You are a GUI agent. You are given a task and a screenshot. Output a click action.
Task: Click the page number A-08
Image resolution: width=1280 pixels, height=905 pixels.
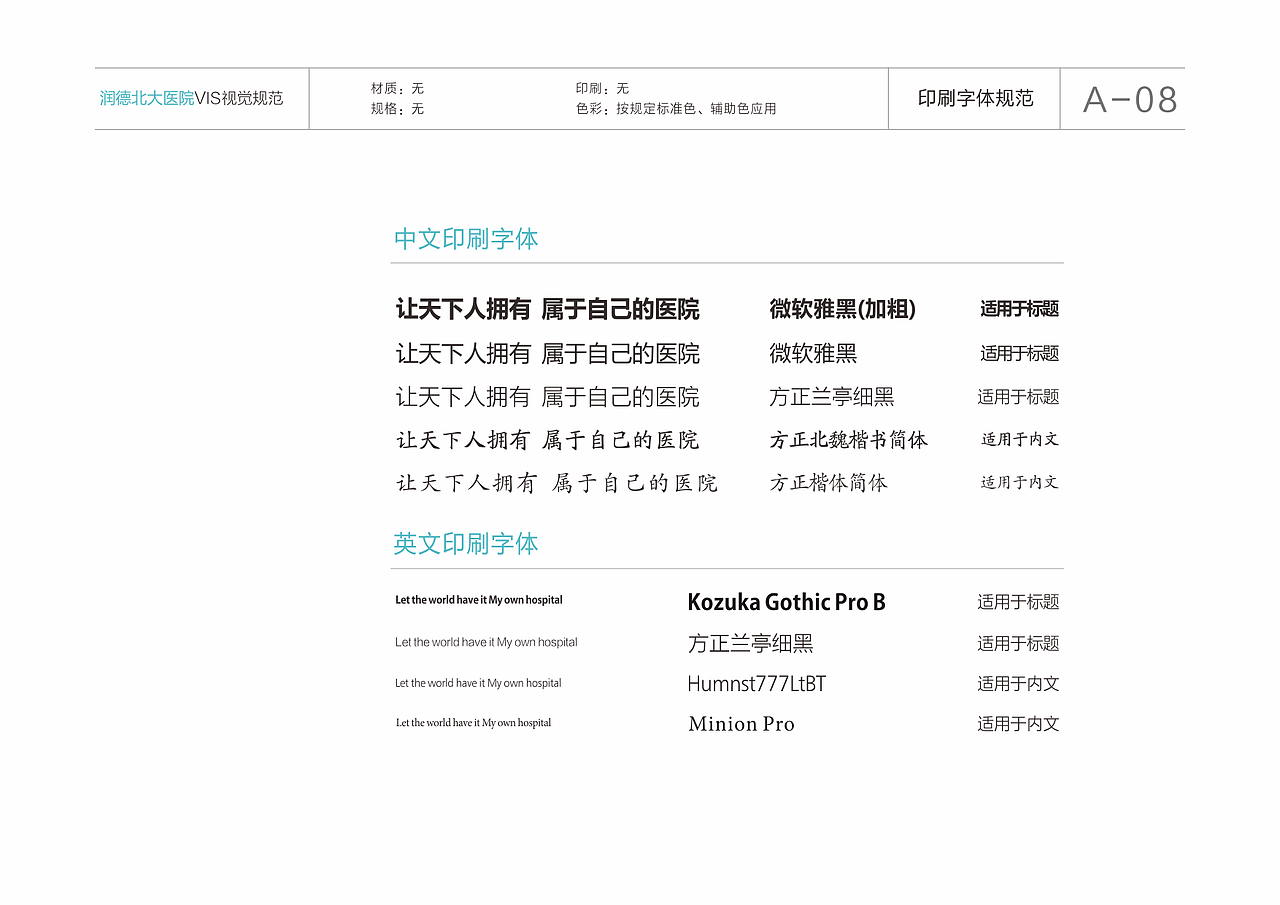point(1130,100)
